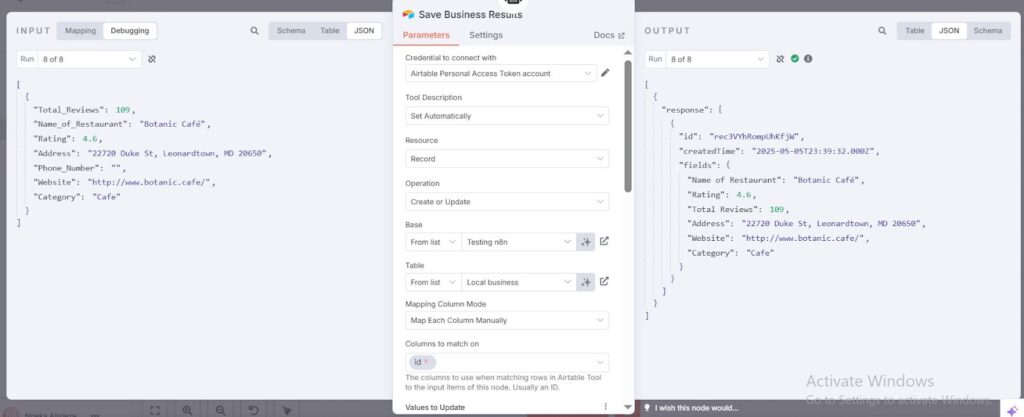
Task: Click the Save Business Results node title
Action: tap(470, 14)
